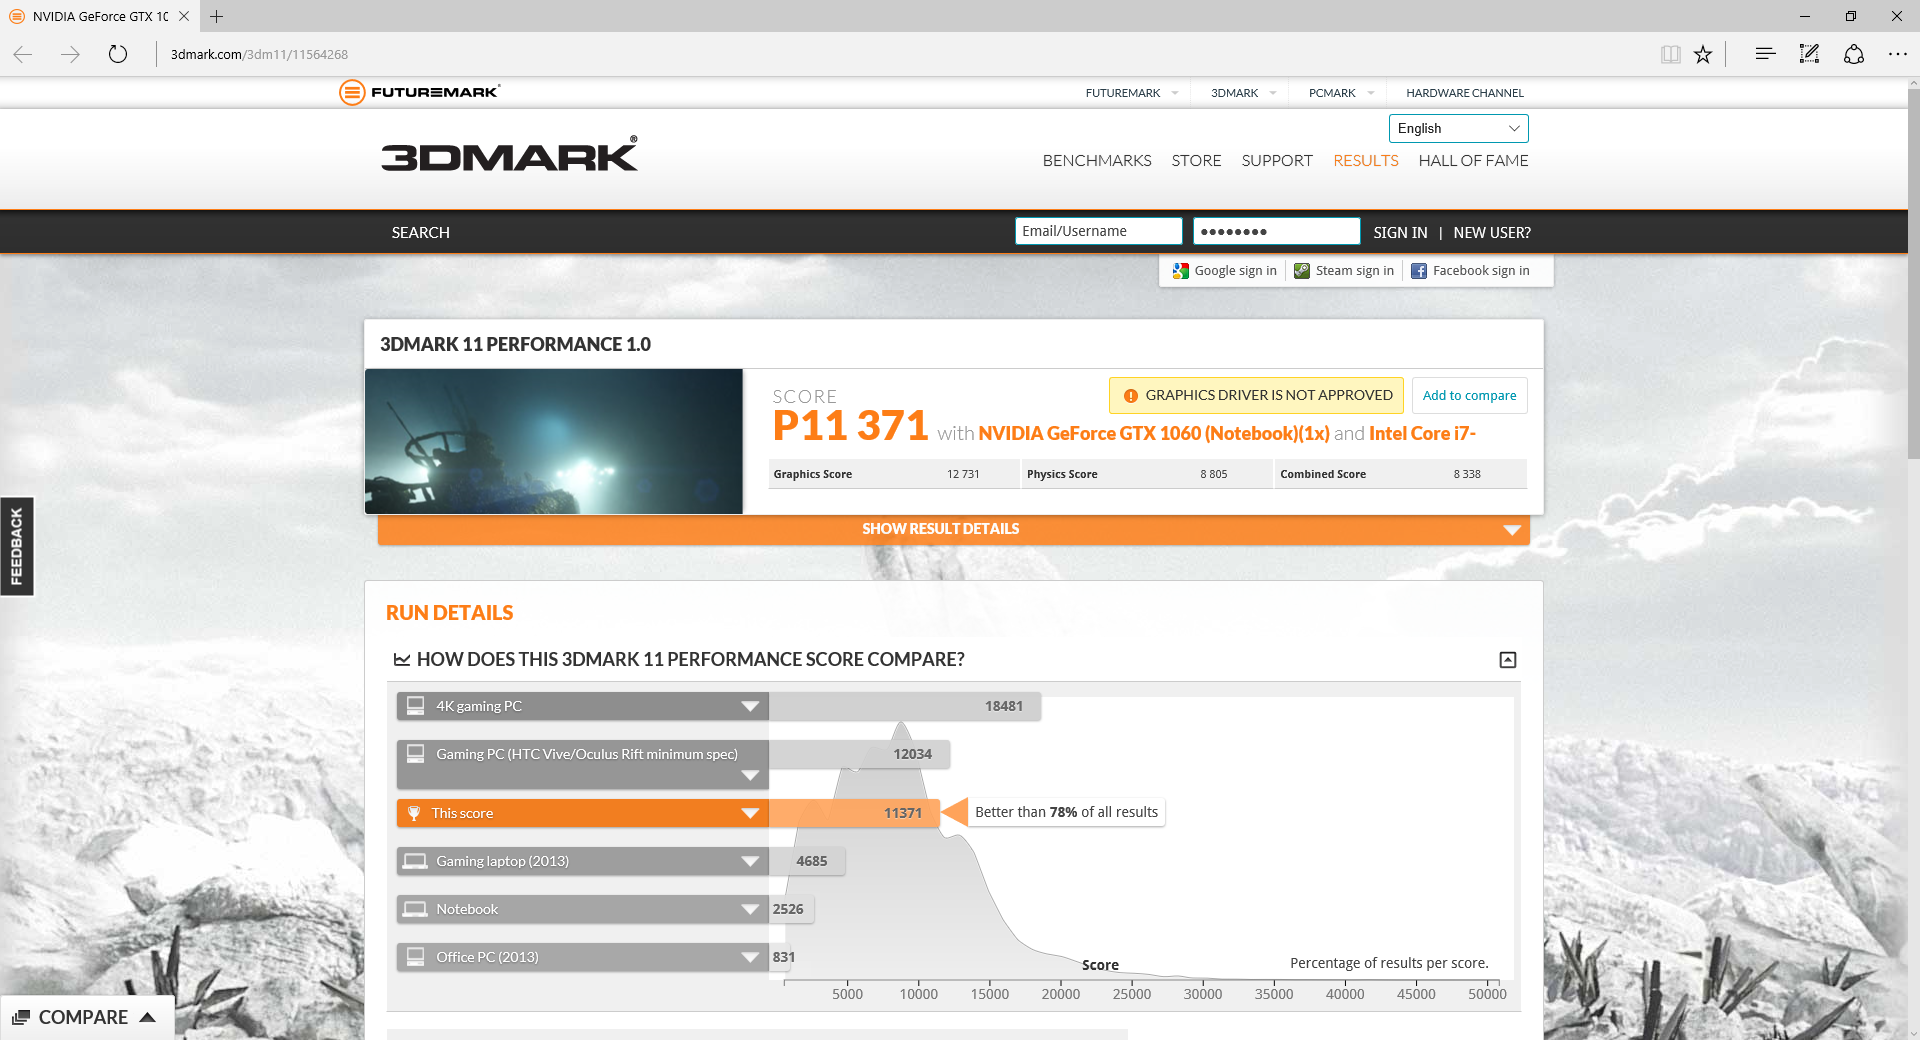This screenshot has height=1040, width=1920.
Task: Click the Add to compare button
Action: coord(1469,395)
